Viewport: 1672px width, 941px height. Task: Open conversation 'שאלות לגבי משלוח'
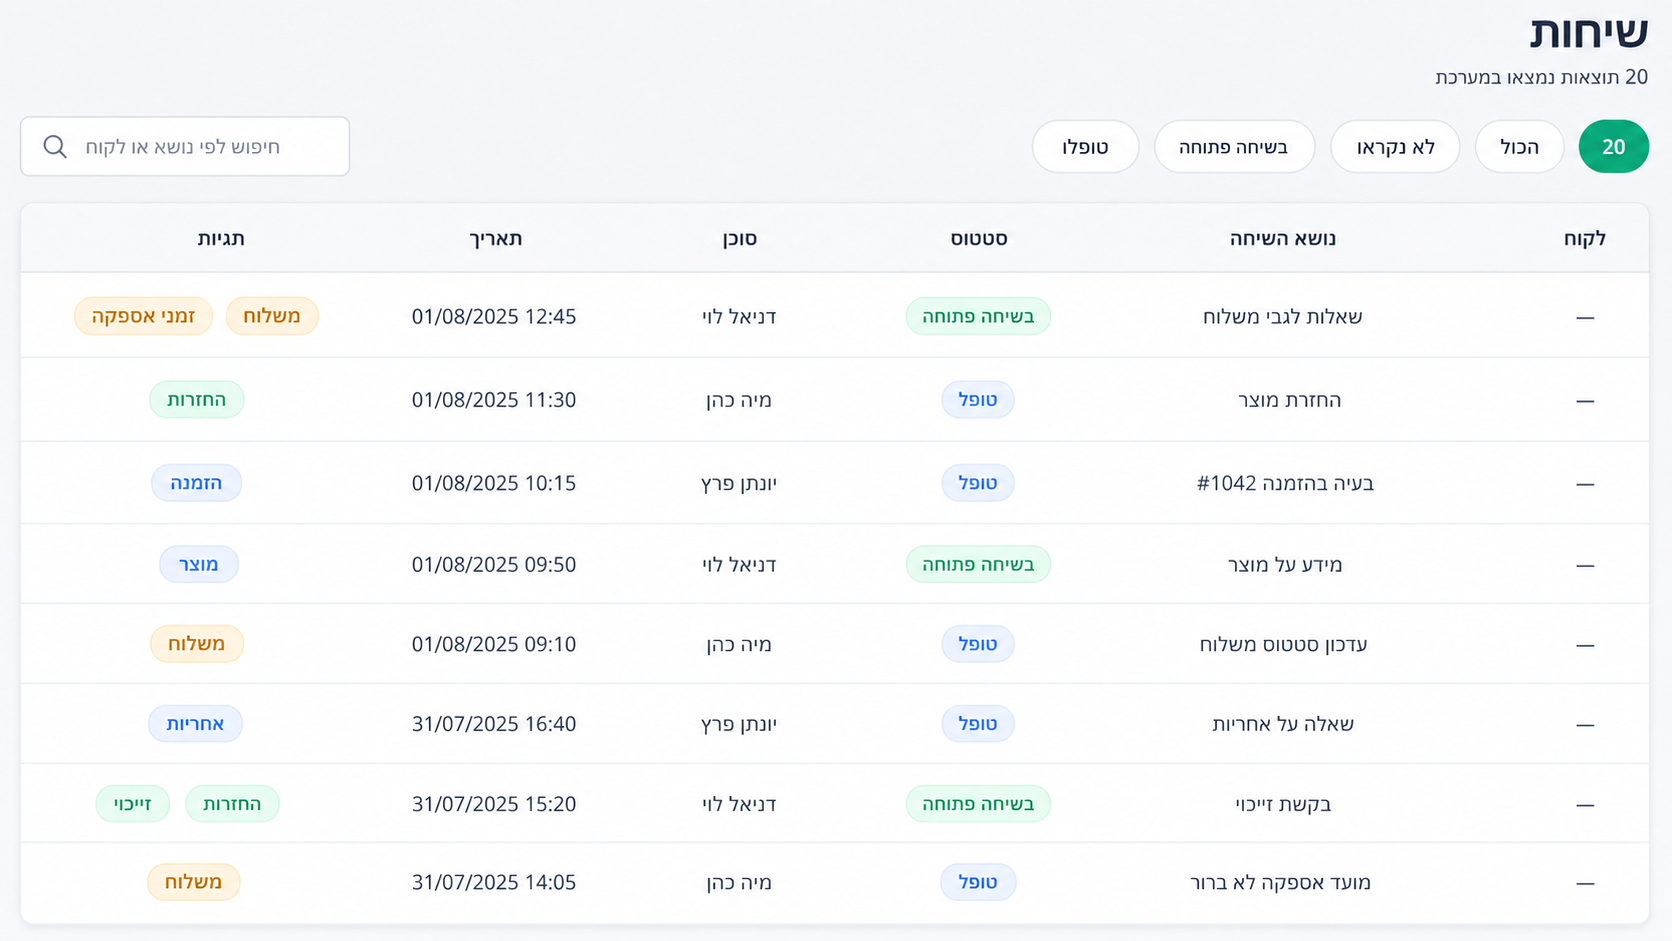[1282, 316]
